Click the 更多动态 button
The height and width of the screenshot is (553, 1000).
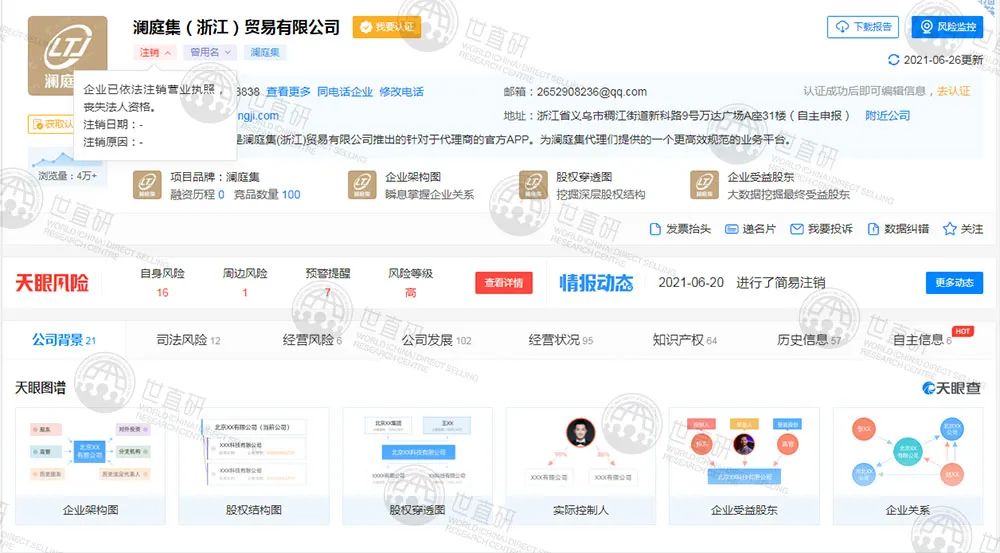[x=954, y=283]
